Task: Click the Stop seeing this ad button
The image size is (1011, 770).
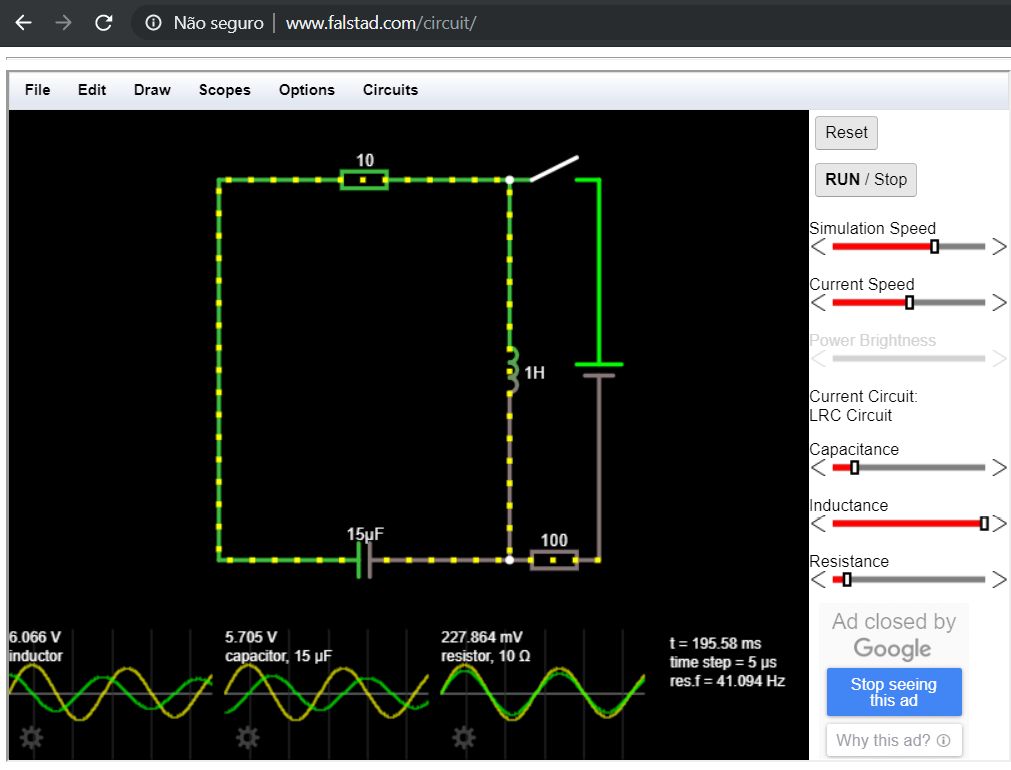Action: (893, 692)
